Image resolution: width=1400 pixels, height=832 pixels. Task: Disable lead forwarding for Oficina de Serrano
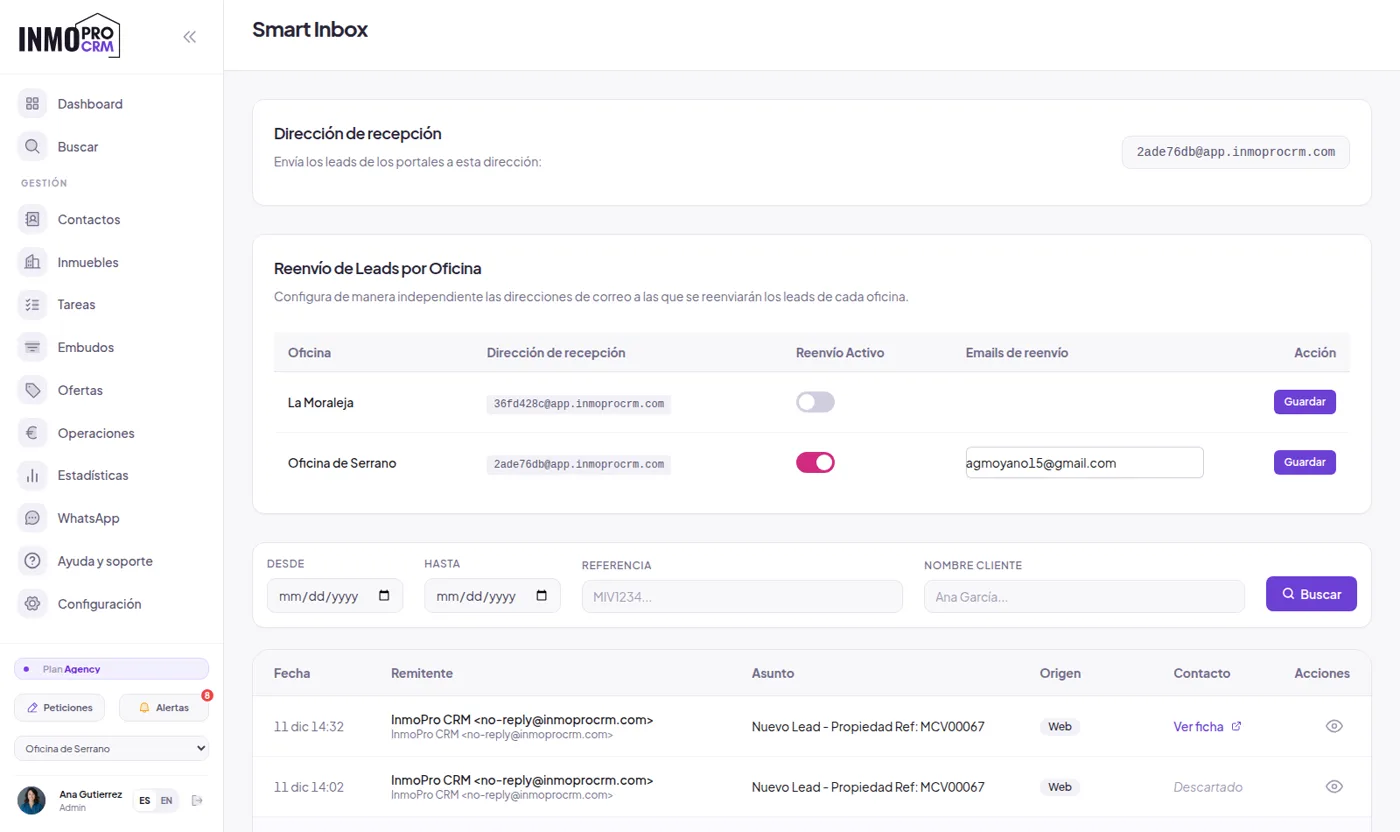pos(815,462)
